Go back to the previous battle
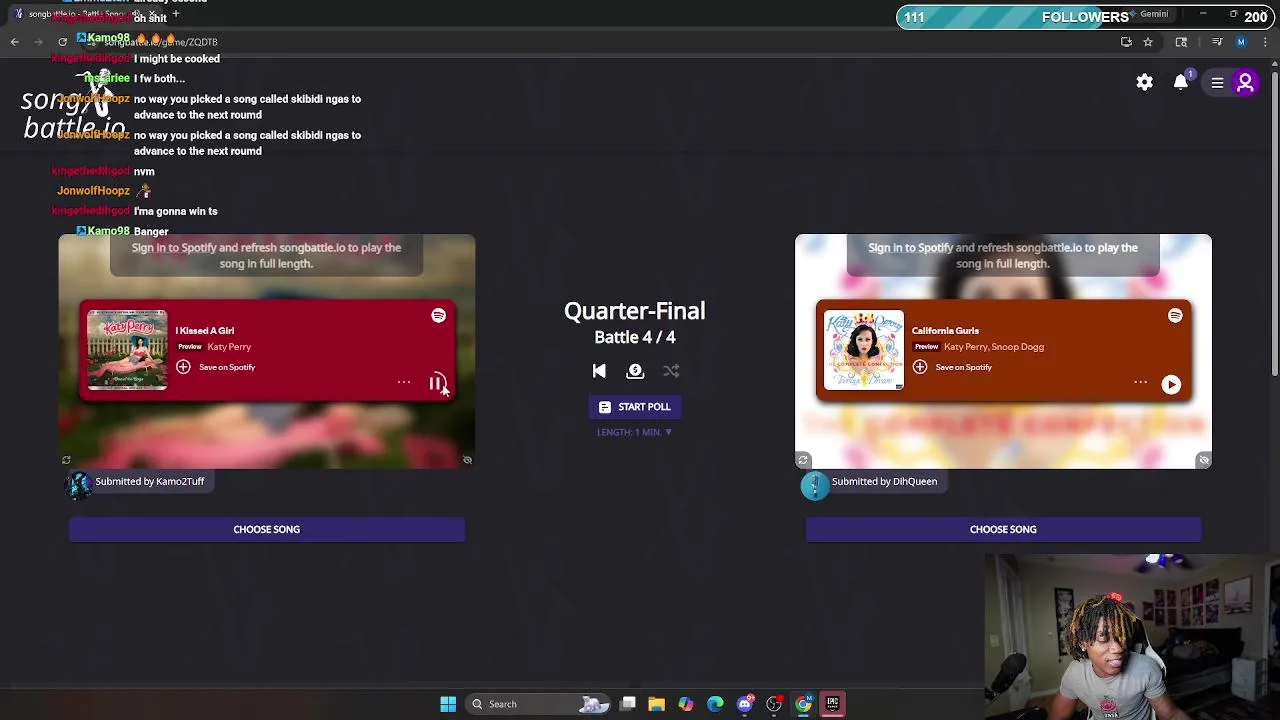This screenshot has width=1280, height=720. tap(599, 371)
